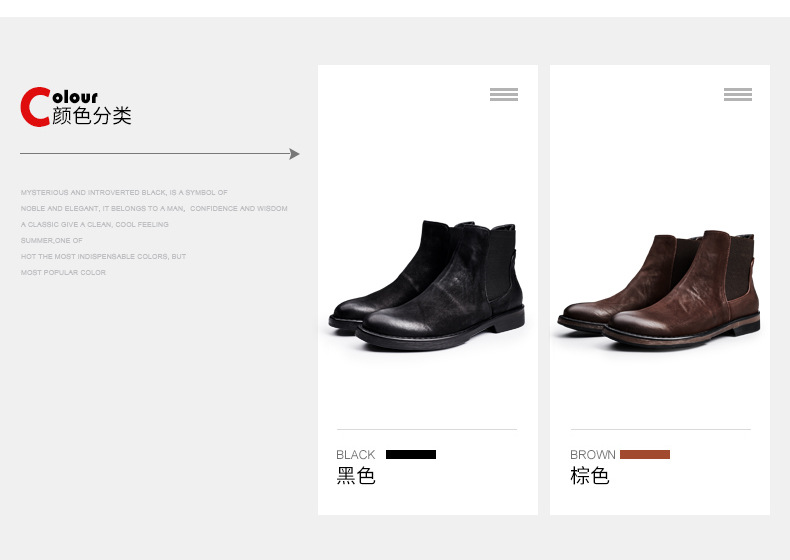Screen dimensions: 790x560
Task: Click the 颜色分类 section heading
Action: tap(92, 116)
